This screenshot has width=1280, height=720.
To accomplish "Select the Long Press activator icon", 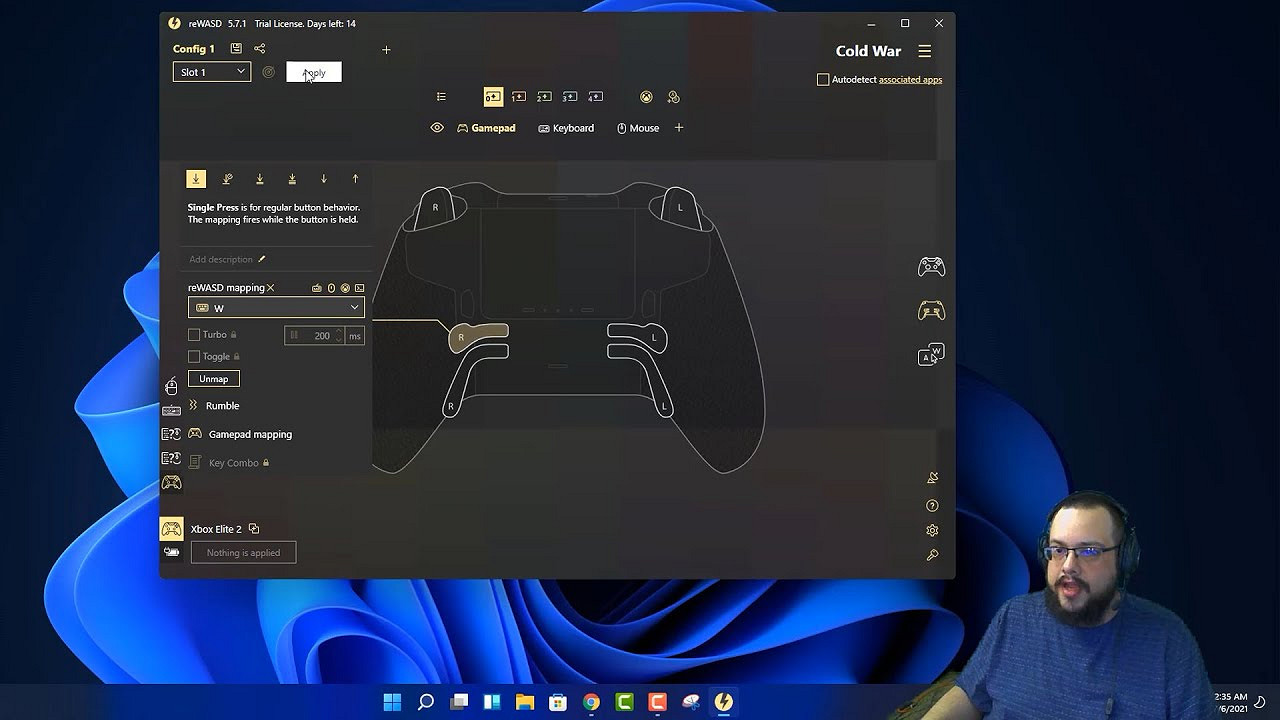I will point(227,178).
